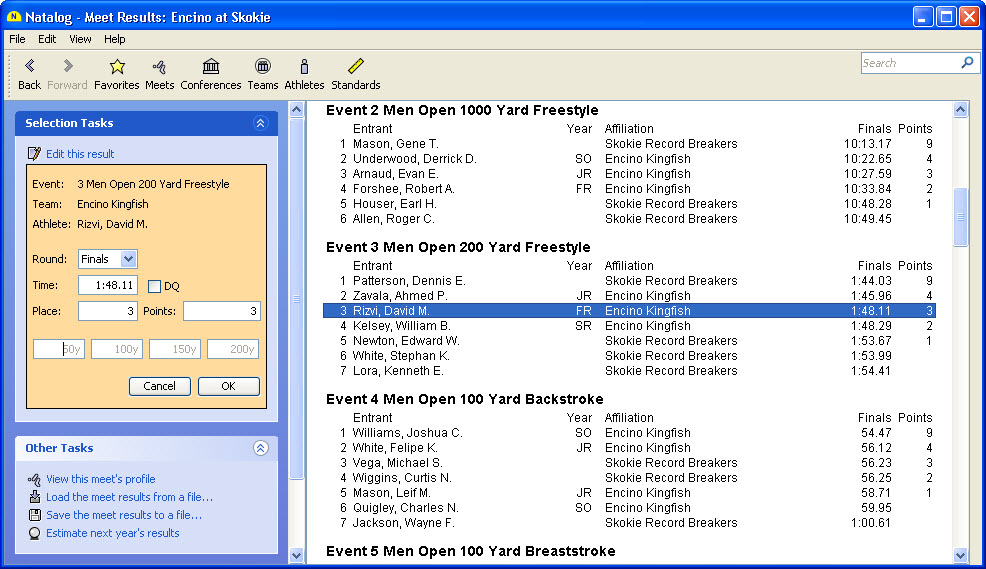Open the Help menu

point(115,39)
